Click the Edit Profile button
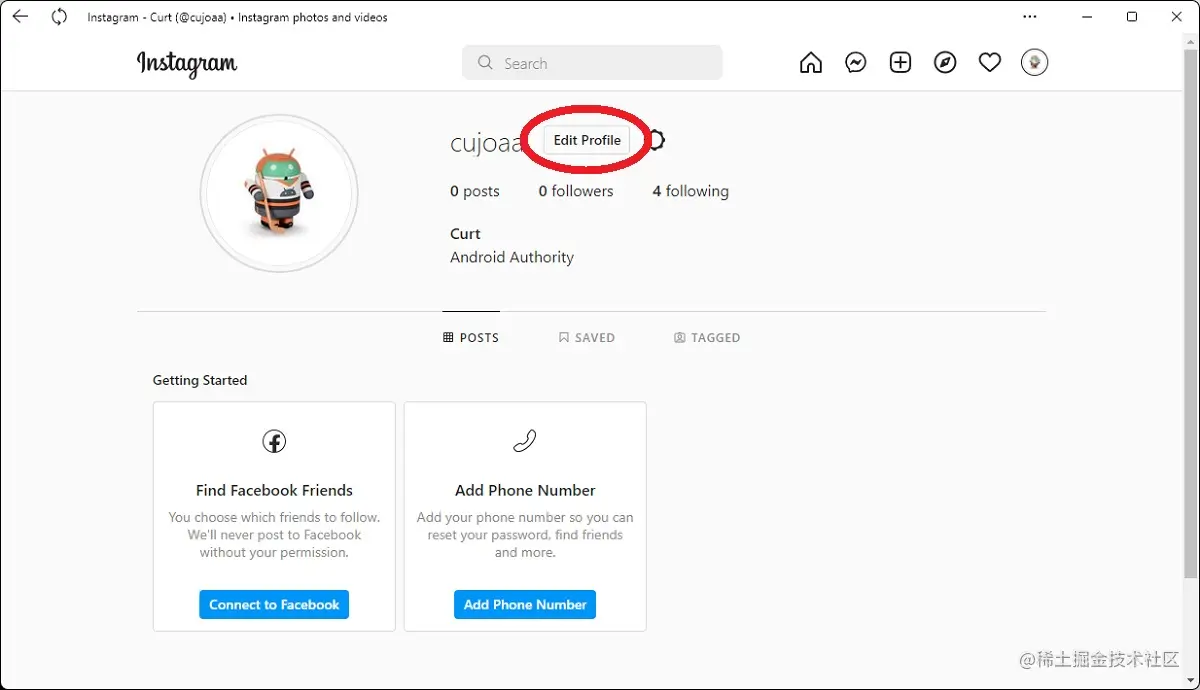Viewport: 1200px width, 690px height. 587,140
